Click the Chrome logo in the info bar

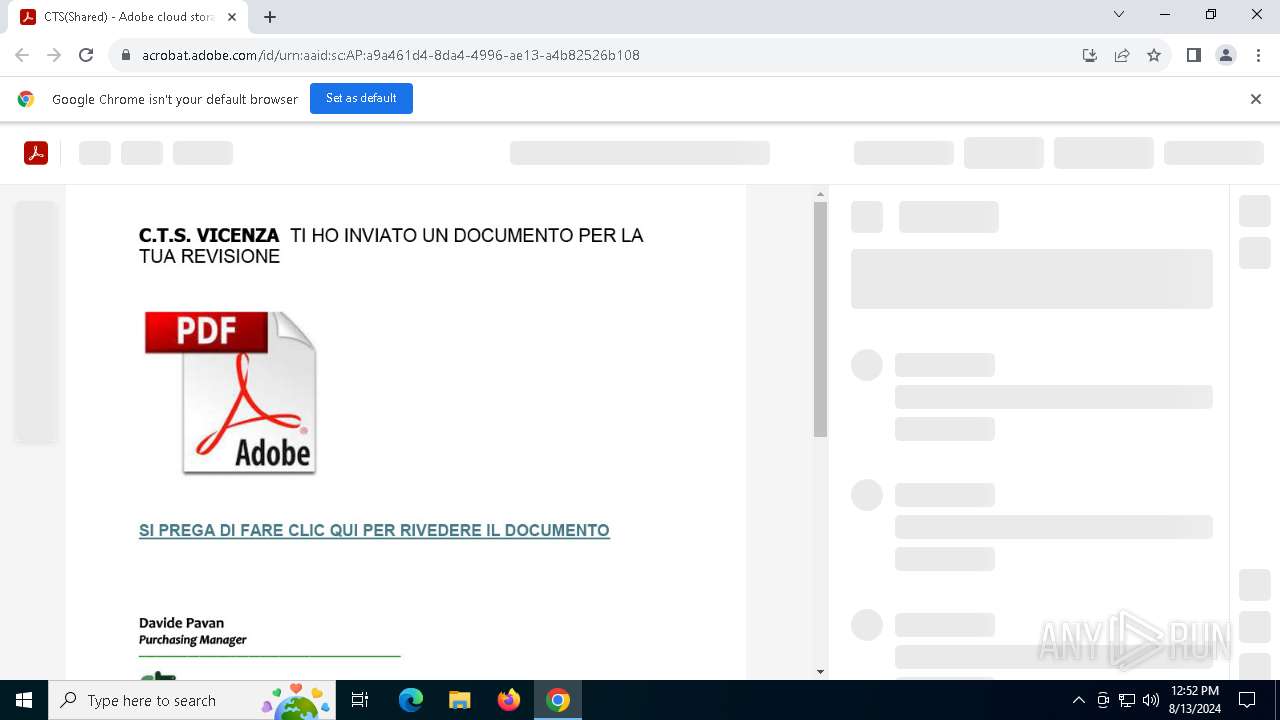pos(26,99)
